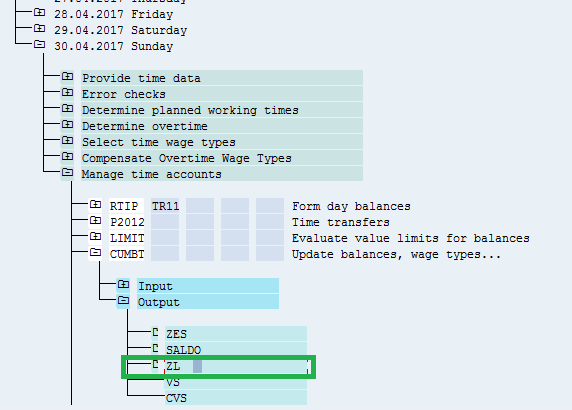Viewport: 572px width, 410px height.
Task: Open the ZL table document icon
Action: point(155,364)
